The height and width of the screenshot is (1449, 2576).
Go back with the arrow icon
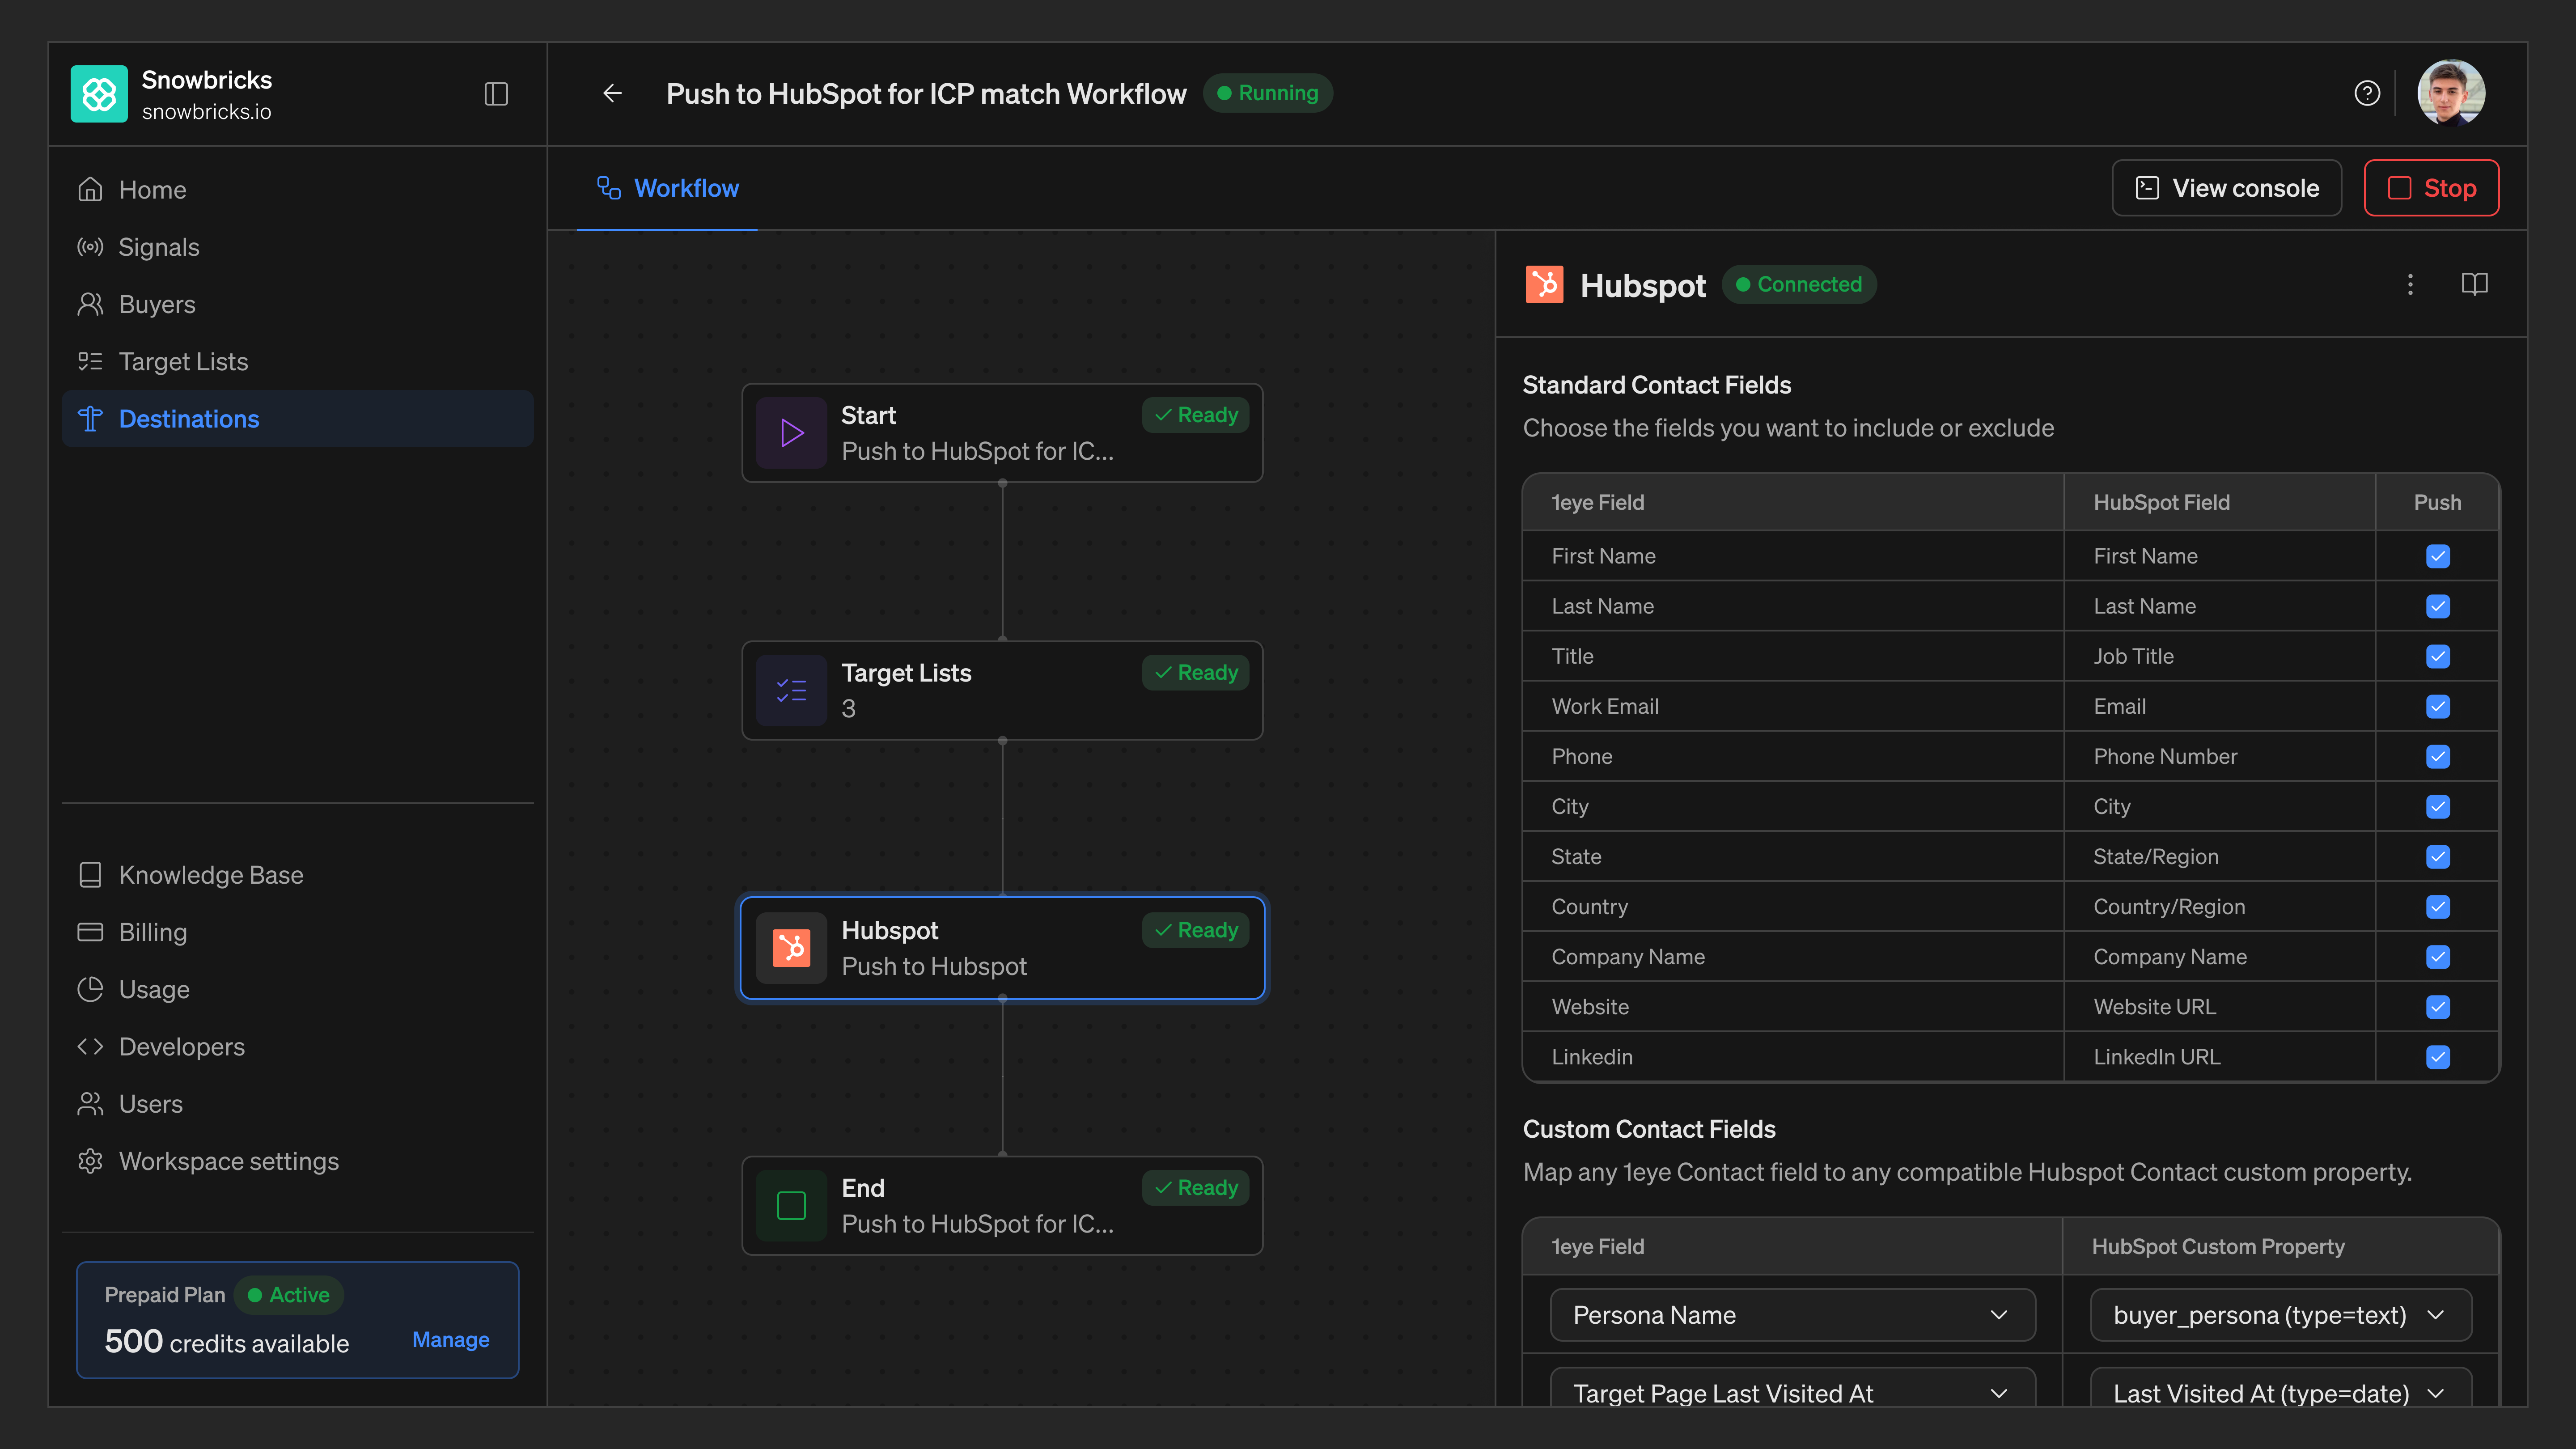[613, 94]
